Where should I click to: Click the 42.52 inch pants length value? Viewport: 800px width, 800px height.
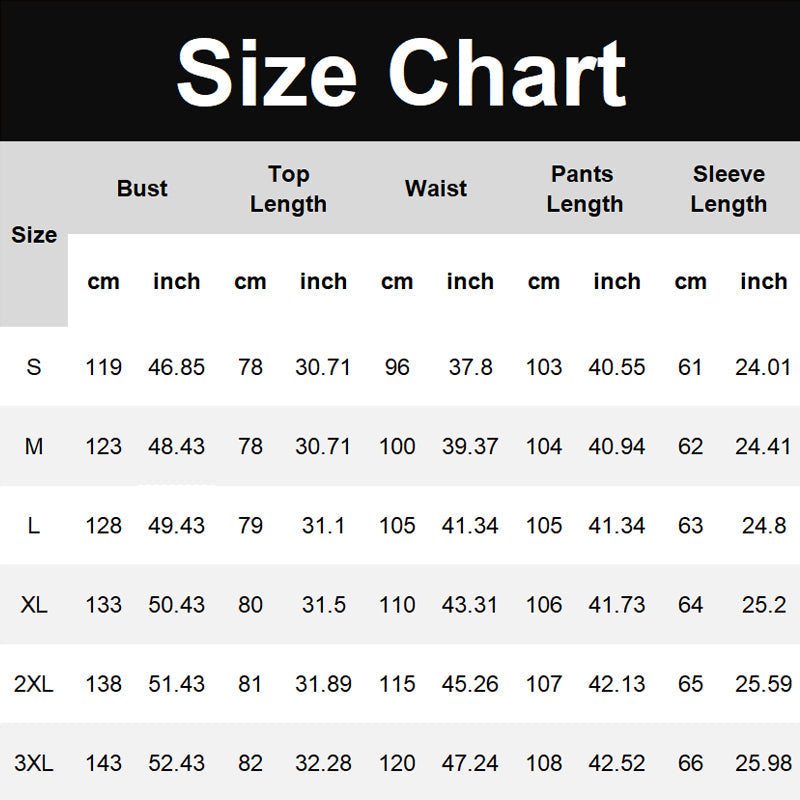617,763
